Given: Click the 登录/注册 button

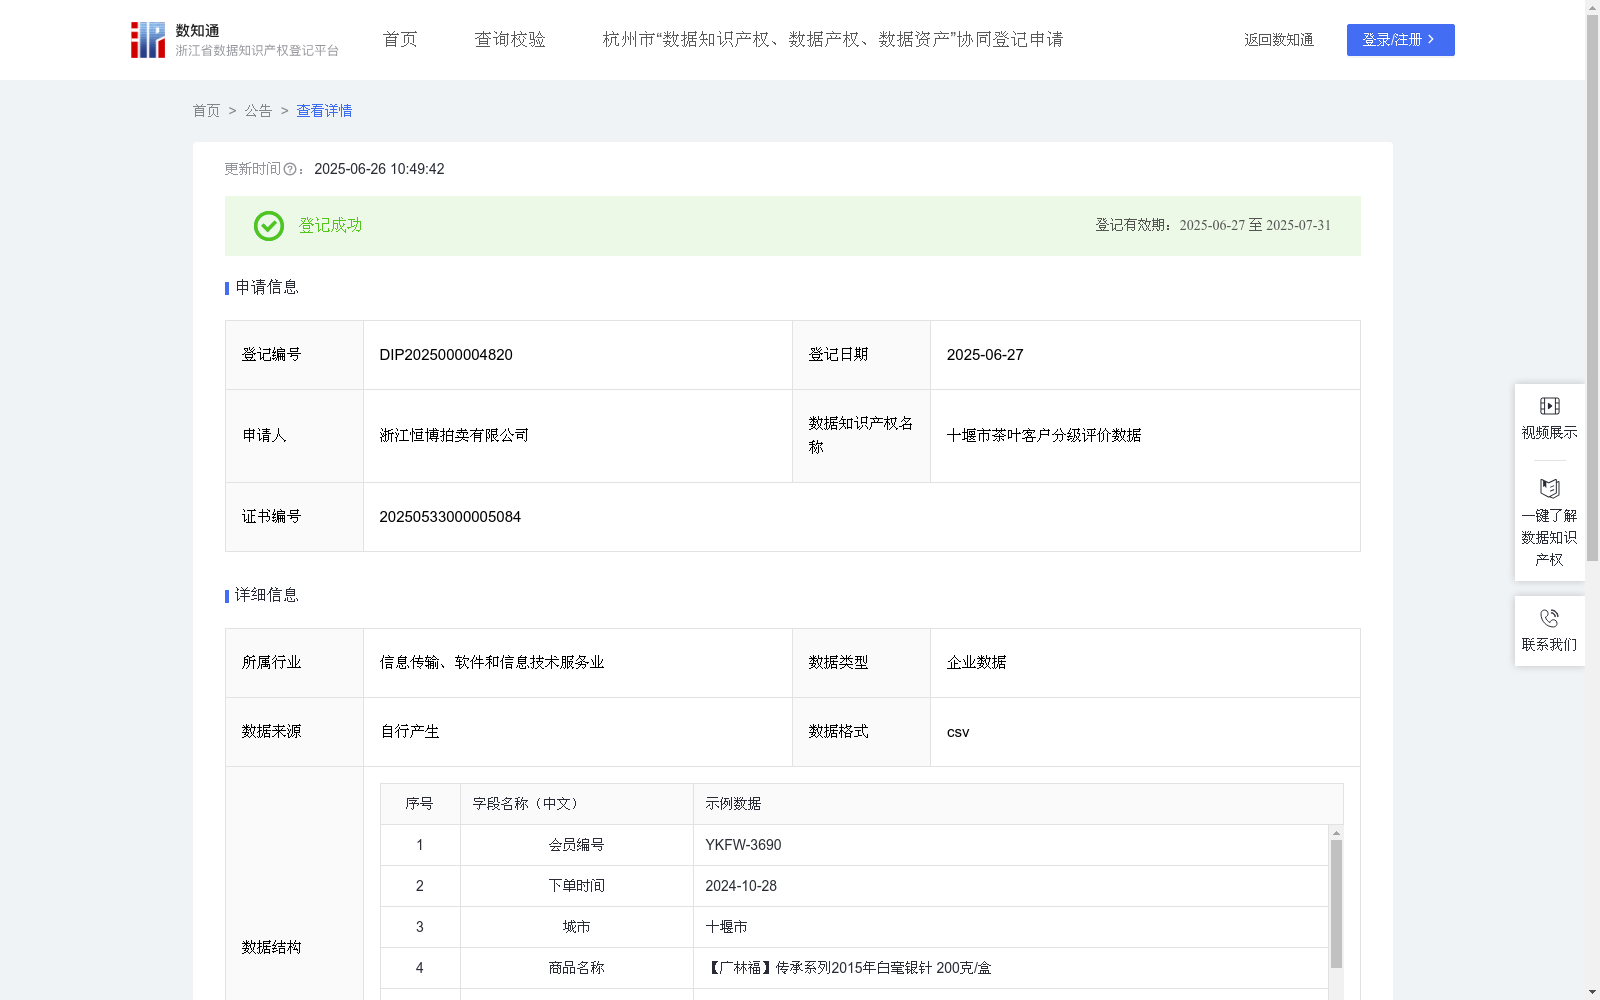Looking at the screenshot, I should [x=1400, y=40].
